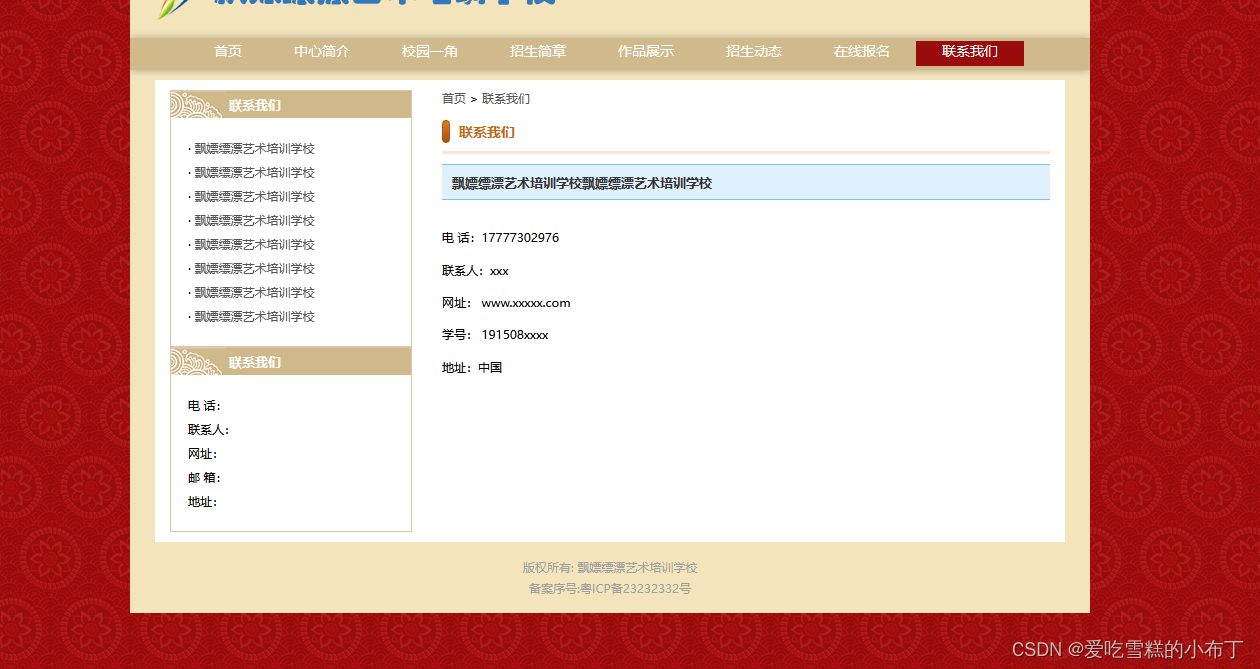Click the blue title bar with the school name
Viewport: 1260px width, 669px height.
point(746,183)
